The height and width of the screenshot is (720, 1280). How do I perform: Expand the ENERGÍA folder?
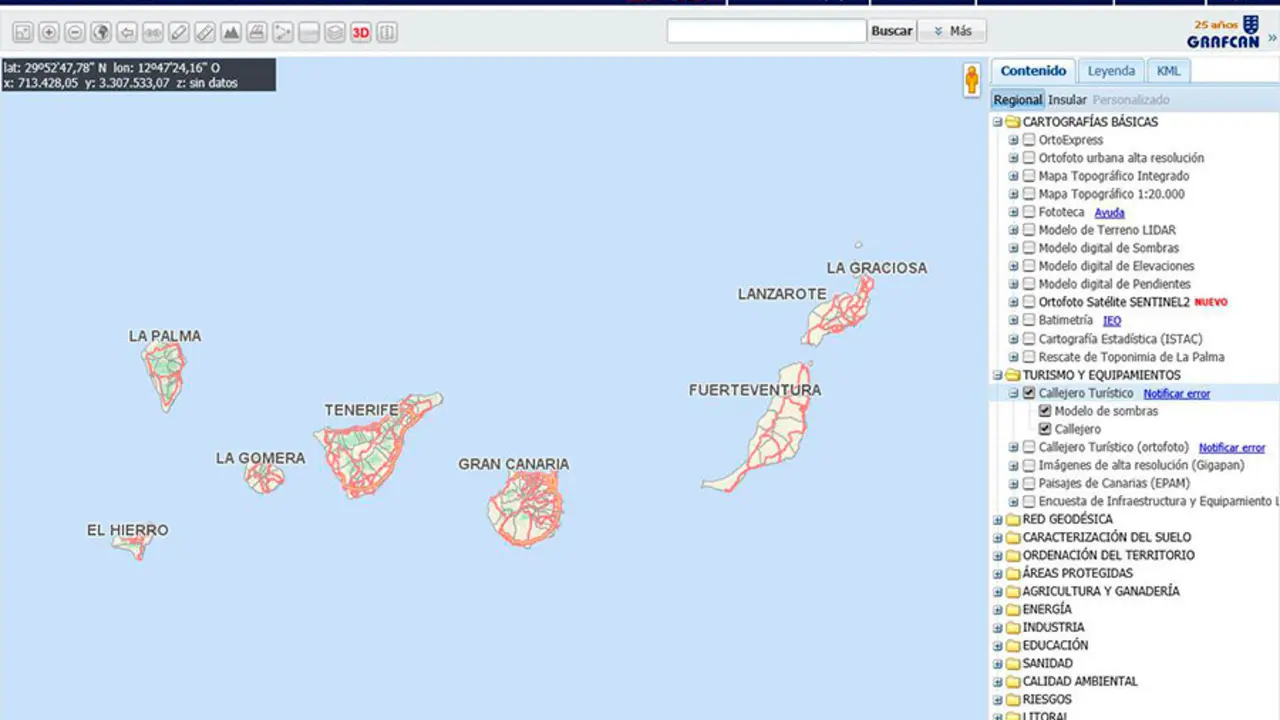[997, 609]
